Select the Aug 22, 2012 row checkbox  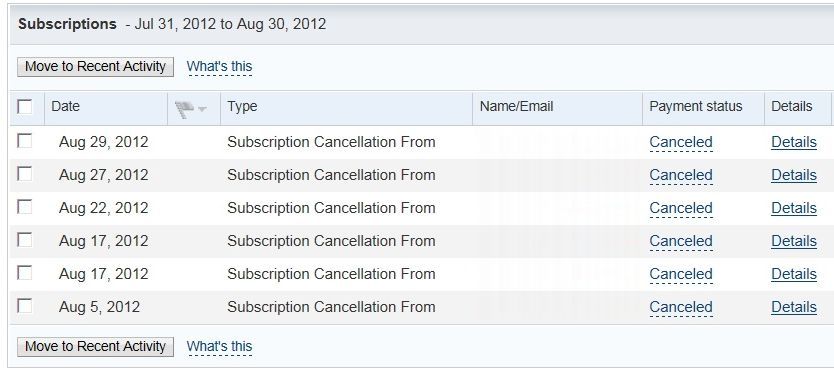click(24, 207)
